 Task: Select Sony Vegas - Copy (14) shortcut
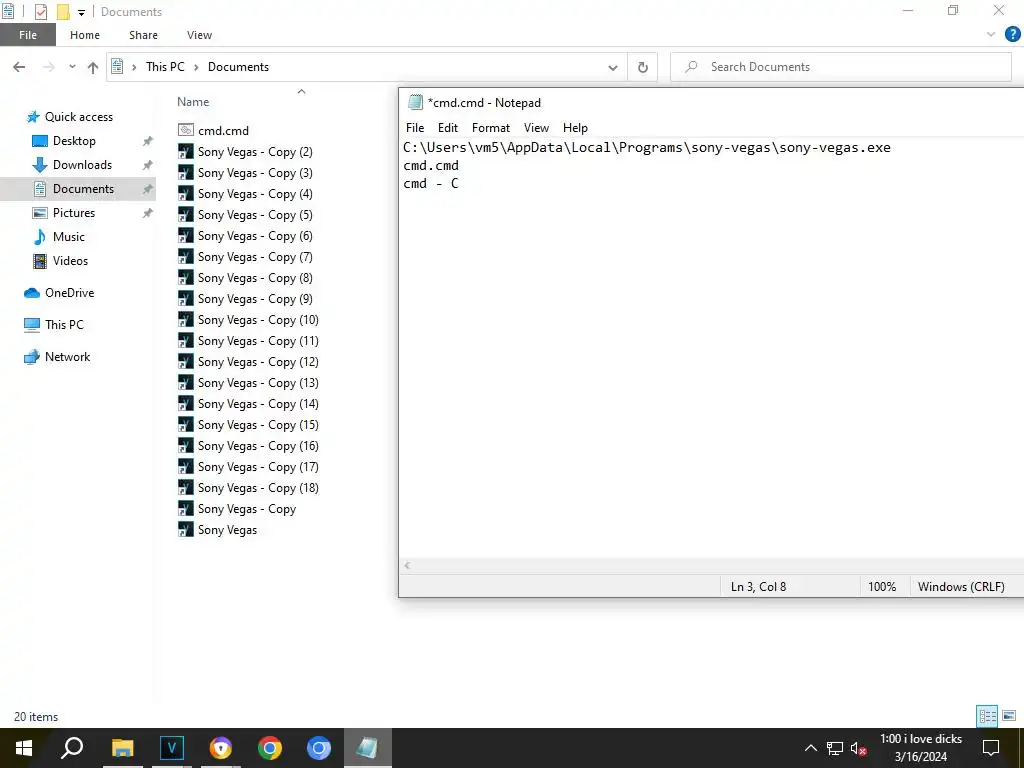tap(258, 404)
